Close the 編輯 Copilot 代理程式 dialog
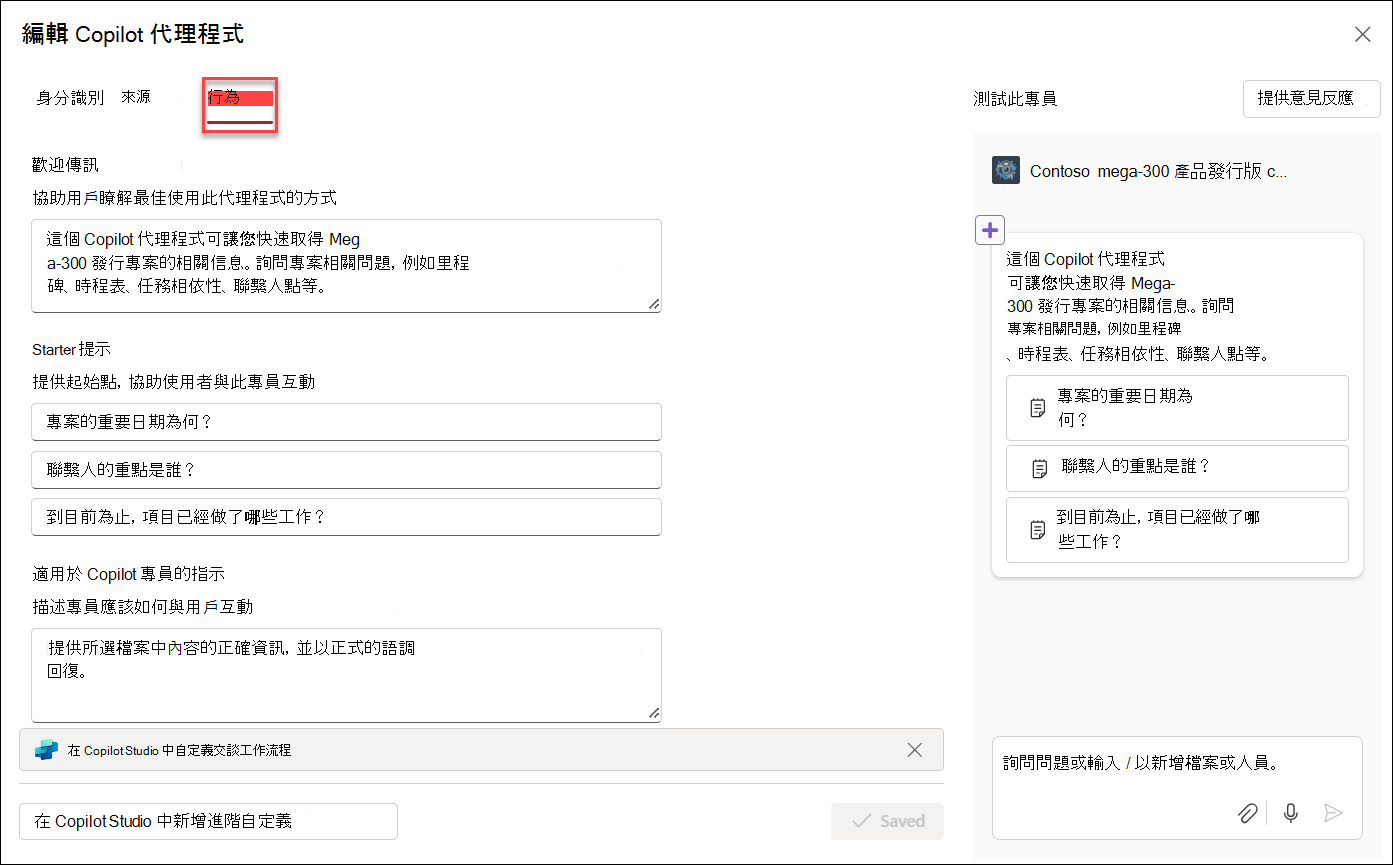Image resolution: width=1393 pixels, height=865 pixels. click(1362, 35)
